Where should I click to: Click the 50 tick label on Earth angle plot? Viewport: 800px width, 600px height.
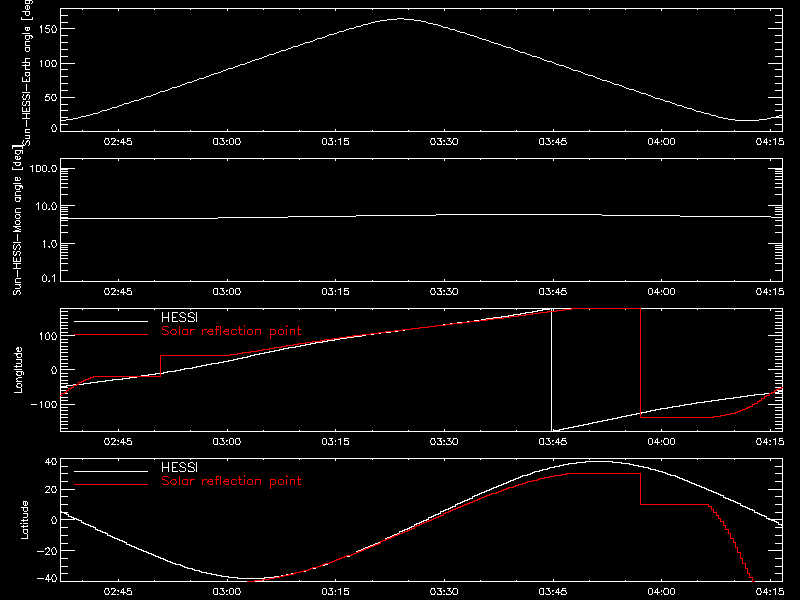pyautogui.click(x=51, y=97)
